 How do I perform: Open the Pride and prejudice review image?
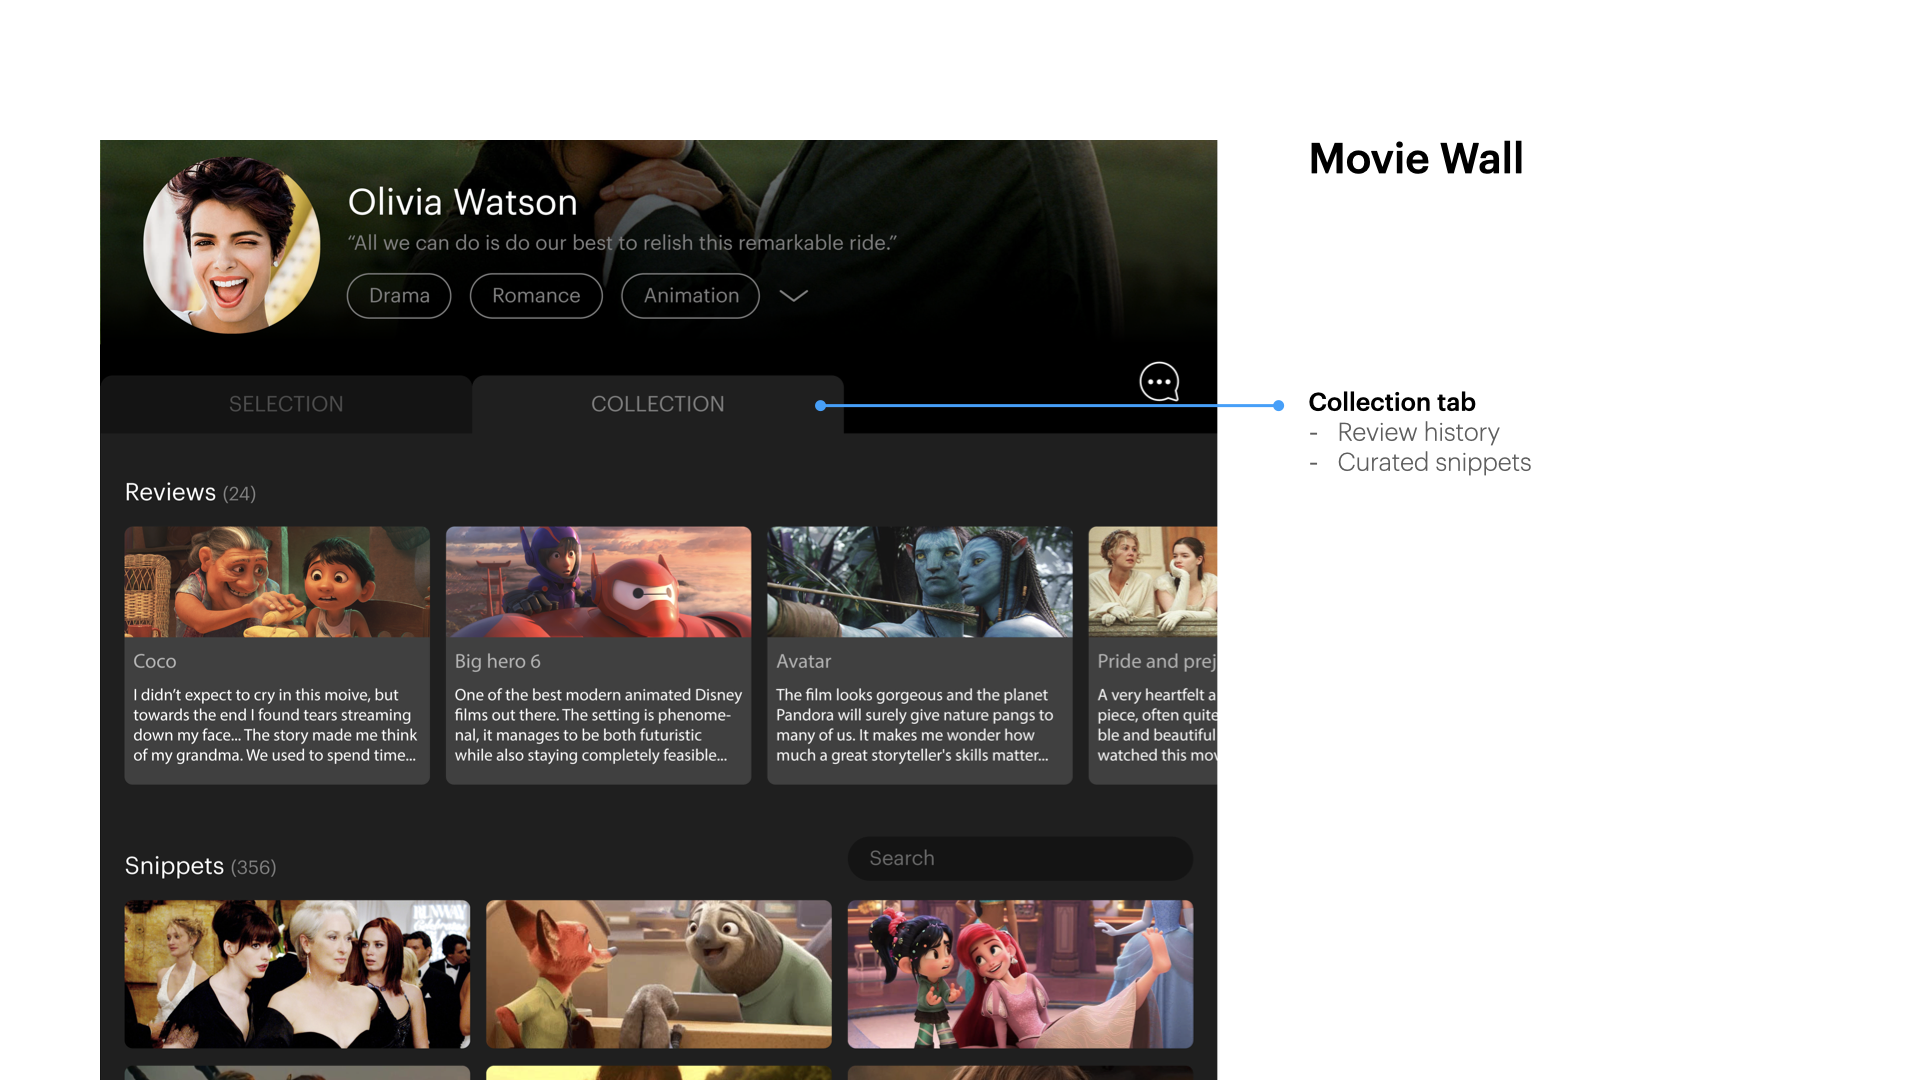tap(1153, 582)
